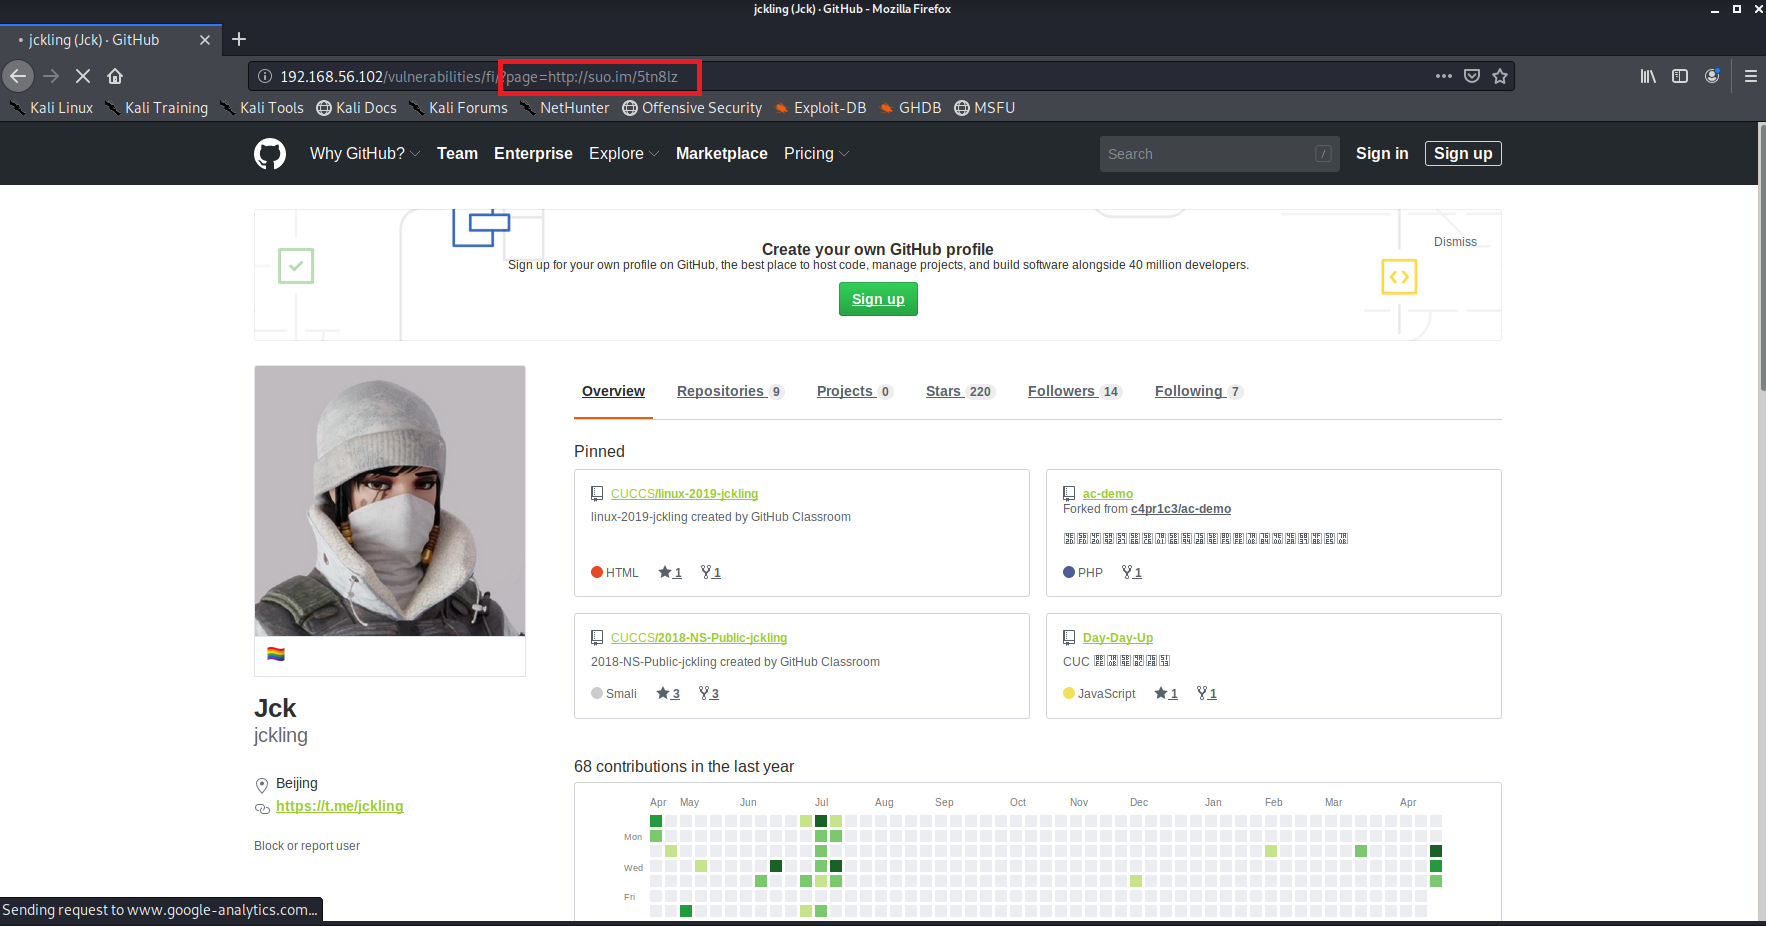Click the green Sign up button
The image size is (1766, 926).
click(878, 299)
